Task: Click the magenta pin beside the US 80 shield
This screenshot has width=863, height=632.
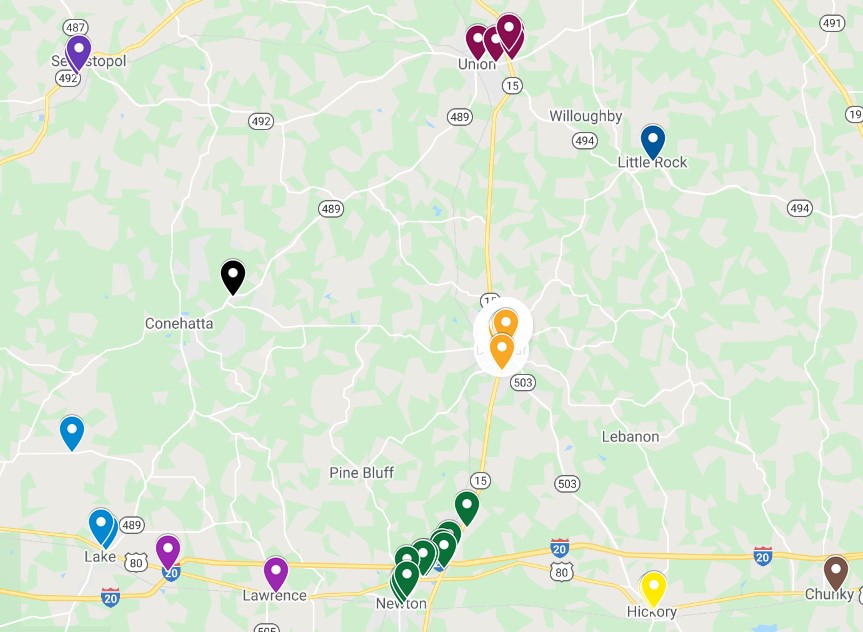Action: [x=168, y=552]
